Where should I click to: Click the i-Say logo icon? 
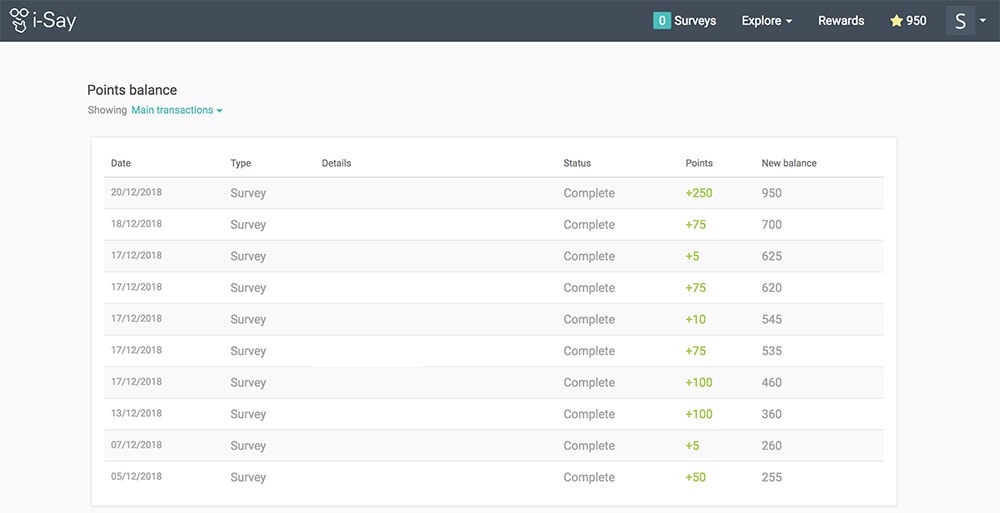[19, 20]
